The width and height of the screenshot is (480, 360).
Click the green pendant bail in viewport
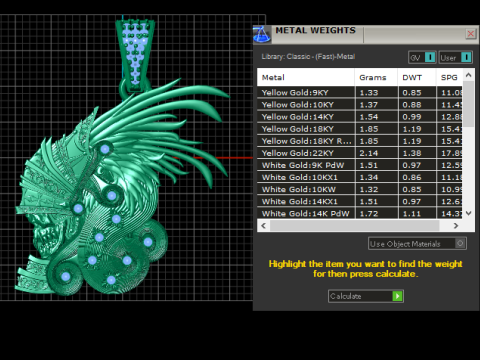point(135,55)
